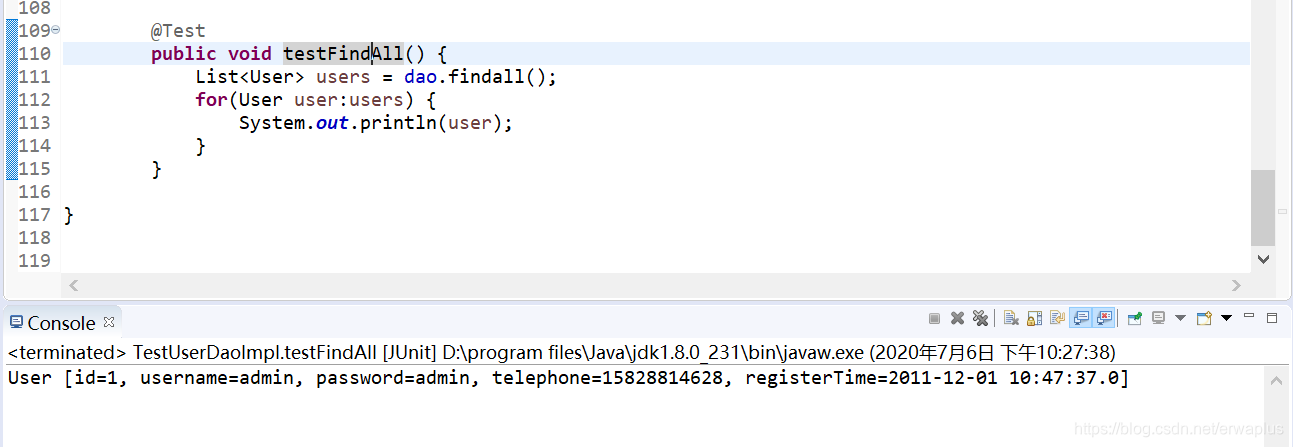Close the Console tab
Viewport: 1293px width, 447px height.
(x=110, y=322)
